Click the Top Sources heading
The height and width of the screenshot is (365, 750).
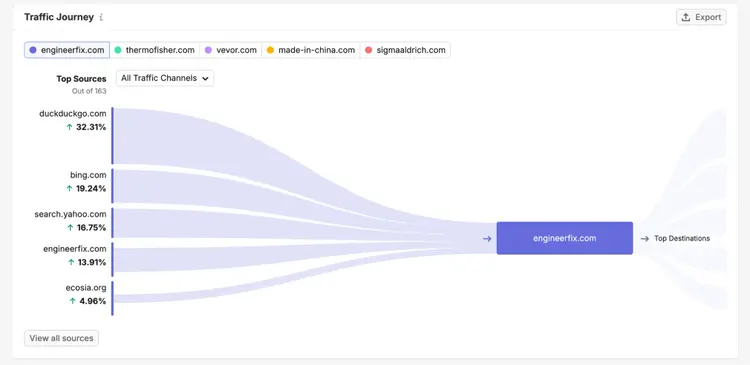[x=81, y=79]
